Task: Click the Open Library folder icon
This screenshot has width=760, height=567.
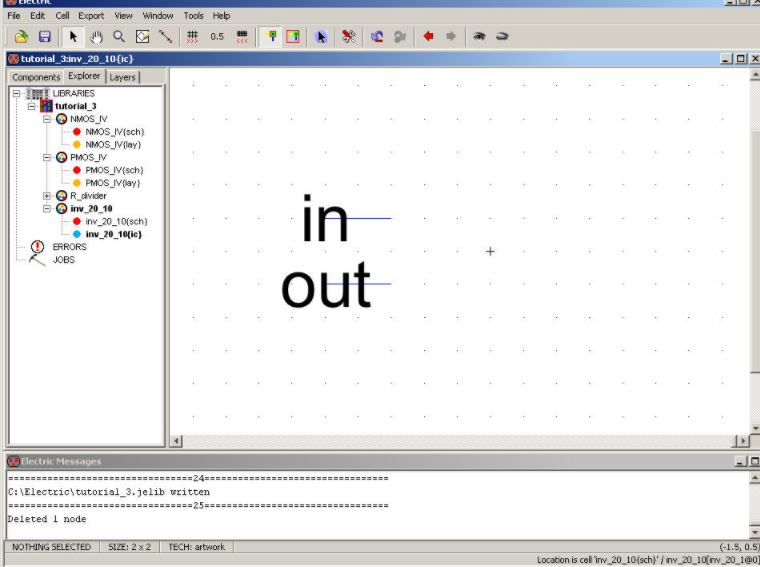Action: [x=20, y=36]
